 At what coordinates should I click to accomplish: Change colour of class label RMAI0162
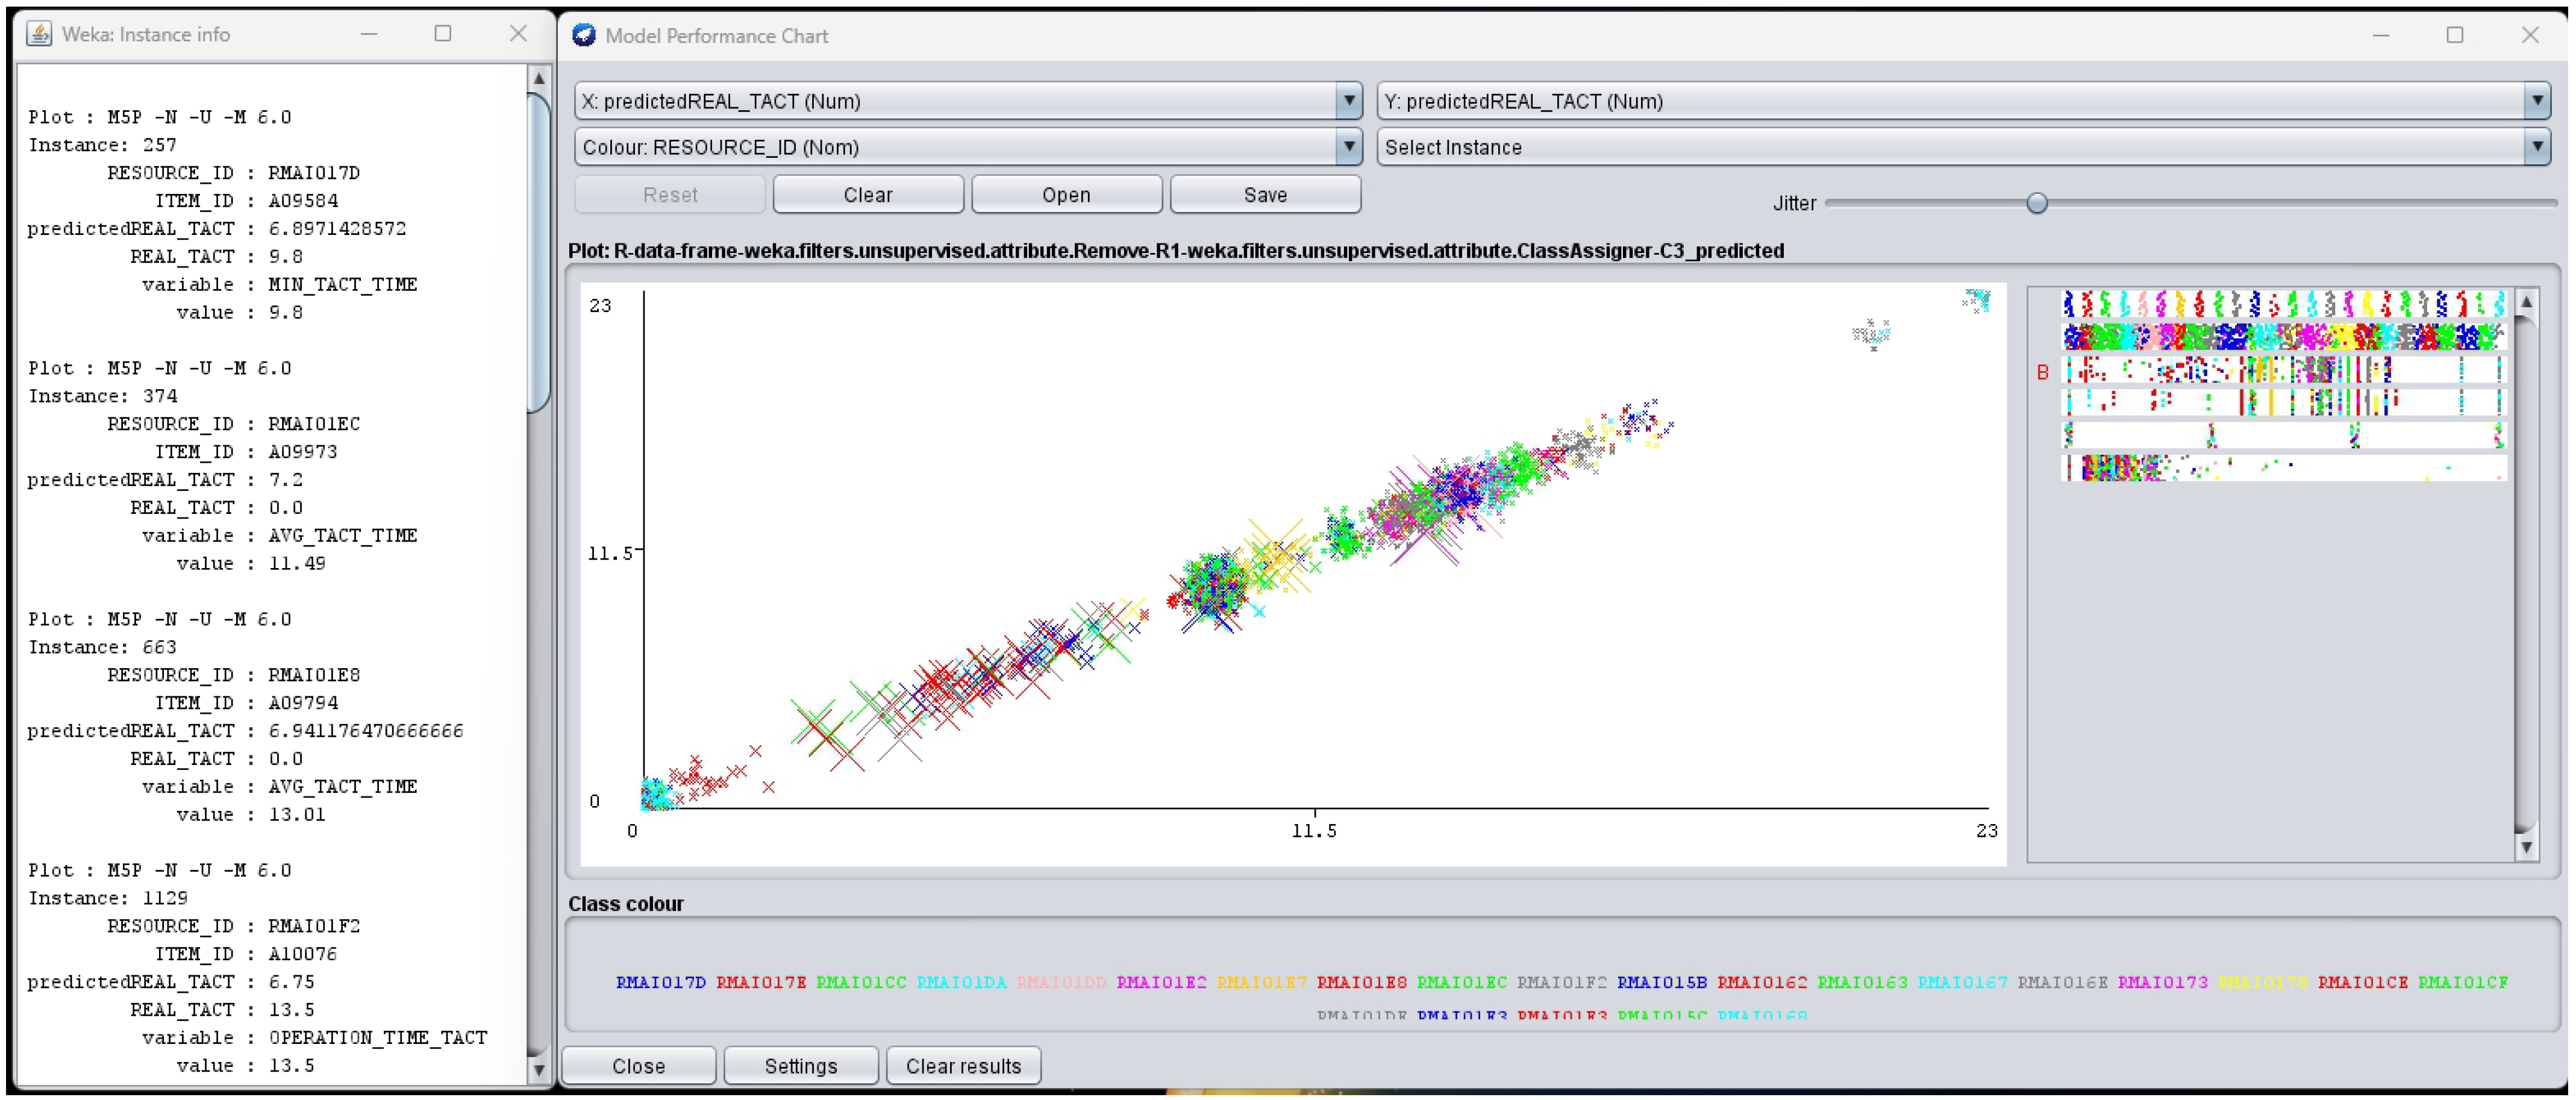tap(1762, 982)
